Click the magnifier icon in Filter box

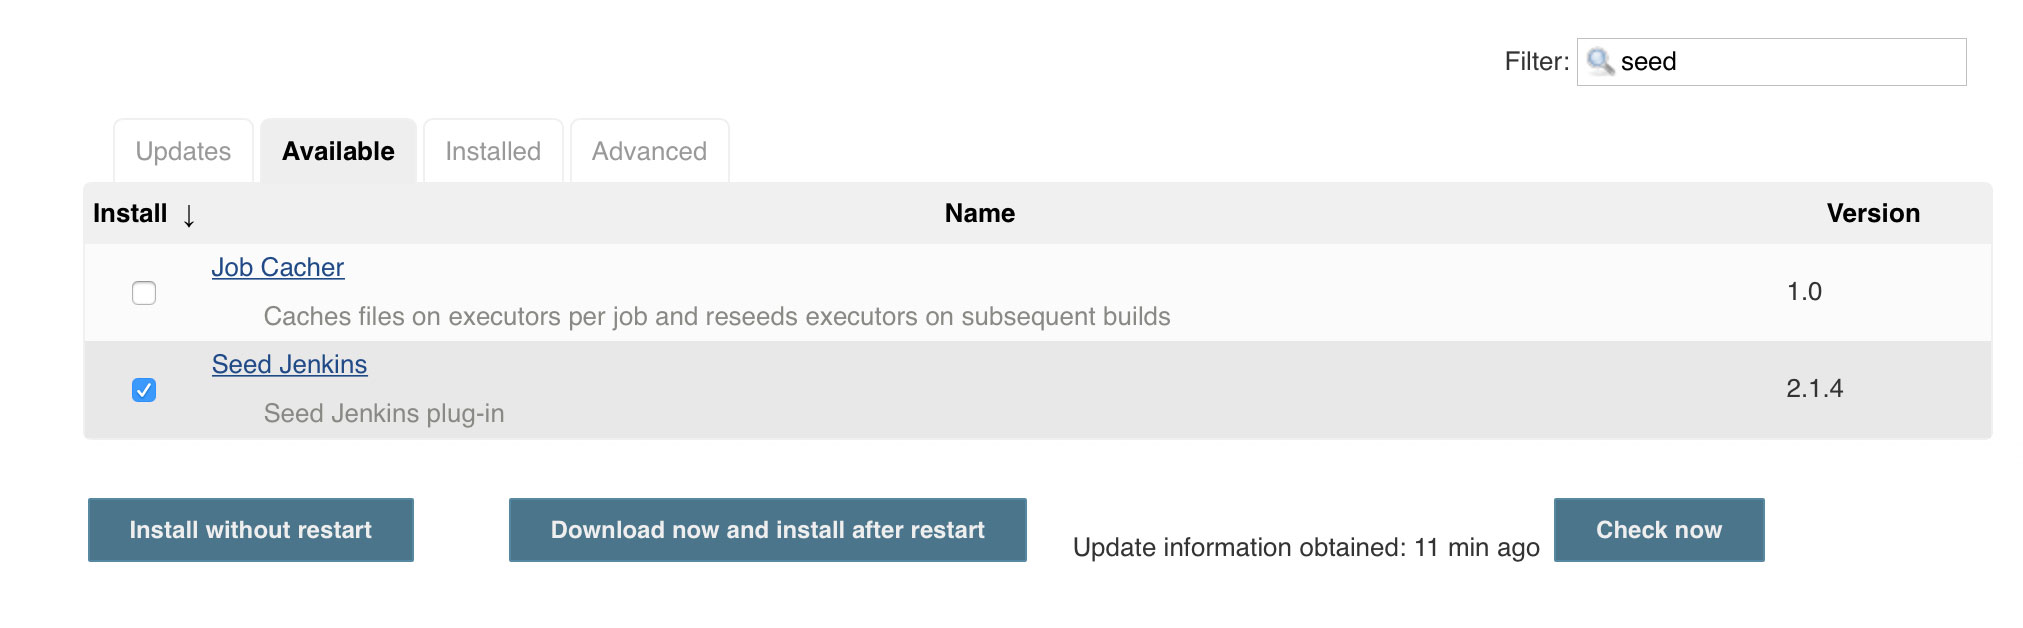coord(1600,62)
